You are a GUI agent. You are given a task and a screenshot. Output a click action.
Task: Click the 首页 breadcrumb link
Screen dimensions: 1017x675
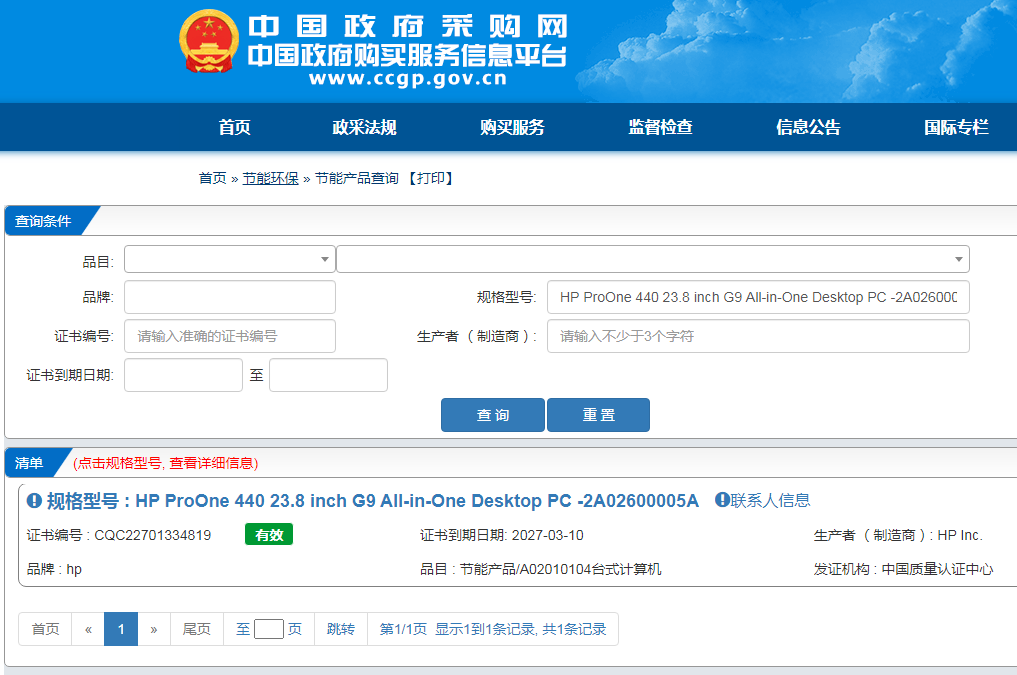click(212, 178)
